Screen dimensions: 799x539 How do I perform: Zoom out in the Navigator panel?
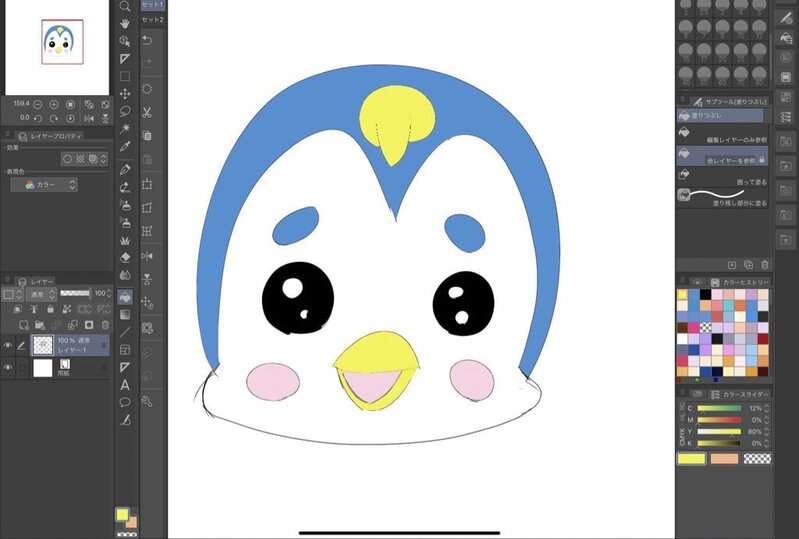(x=38, y=104)
